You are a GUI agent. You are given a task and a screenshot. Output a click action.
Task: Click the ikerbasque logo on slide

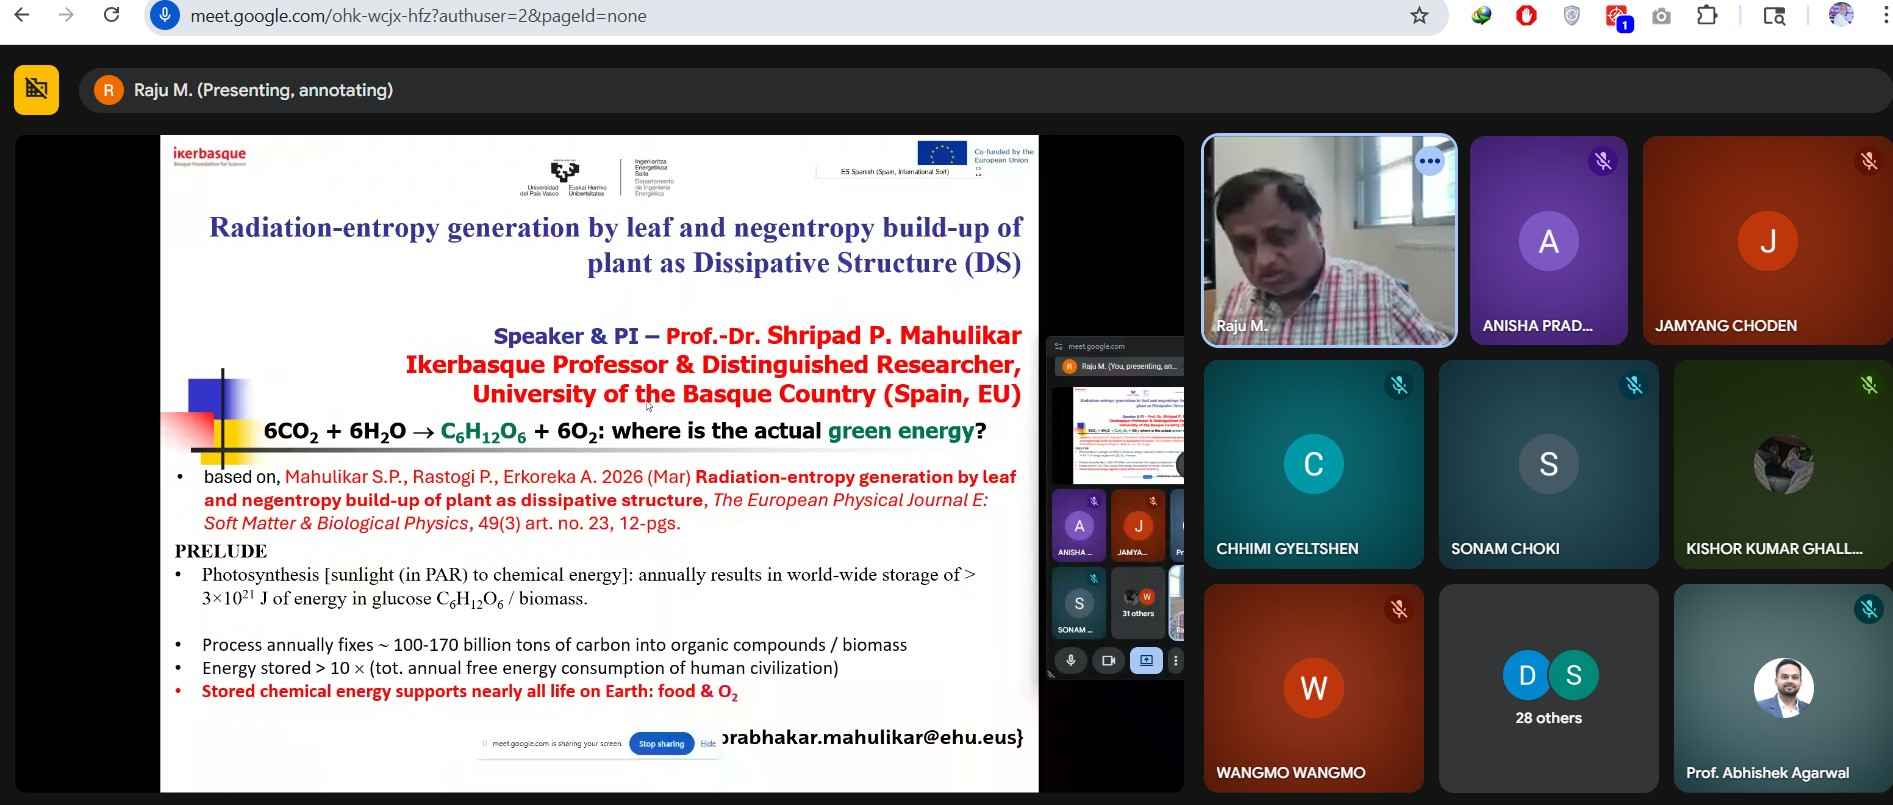point(209,156)
